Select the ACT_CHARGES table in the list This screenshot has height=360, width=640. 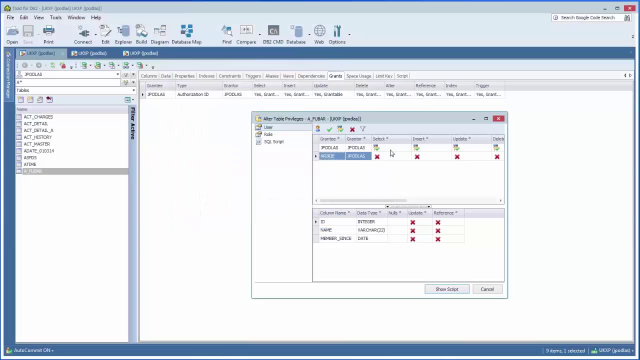click(38, 117)
